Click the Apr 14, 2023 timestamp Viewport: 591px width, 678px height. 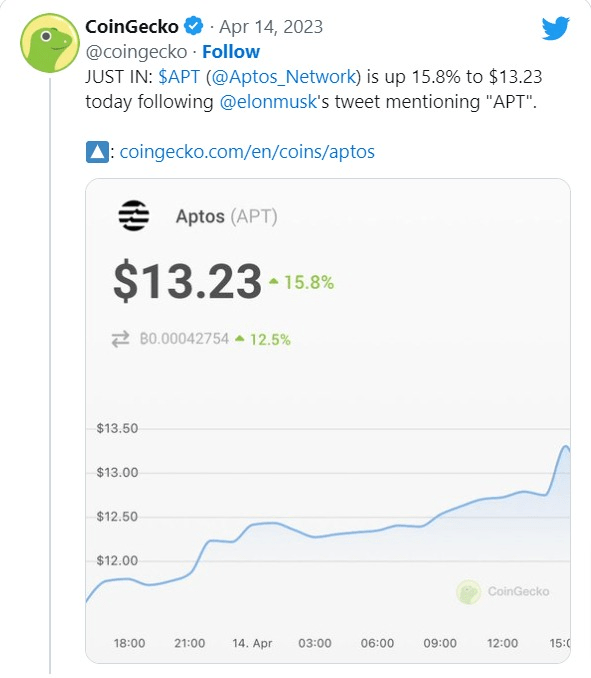coord(271,27)
